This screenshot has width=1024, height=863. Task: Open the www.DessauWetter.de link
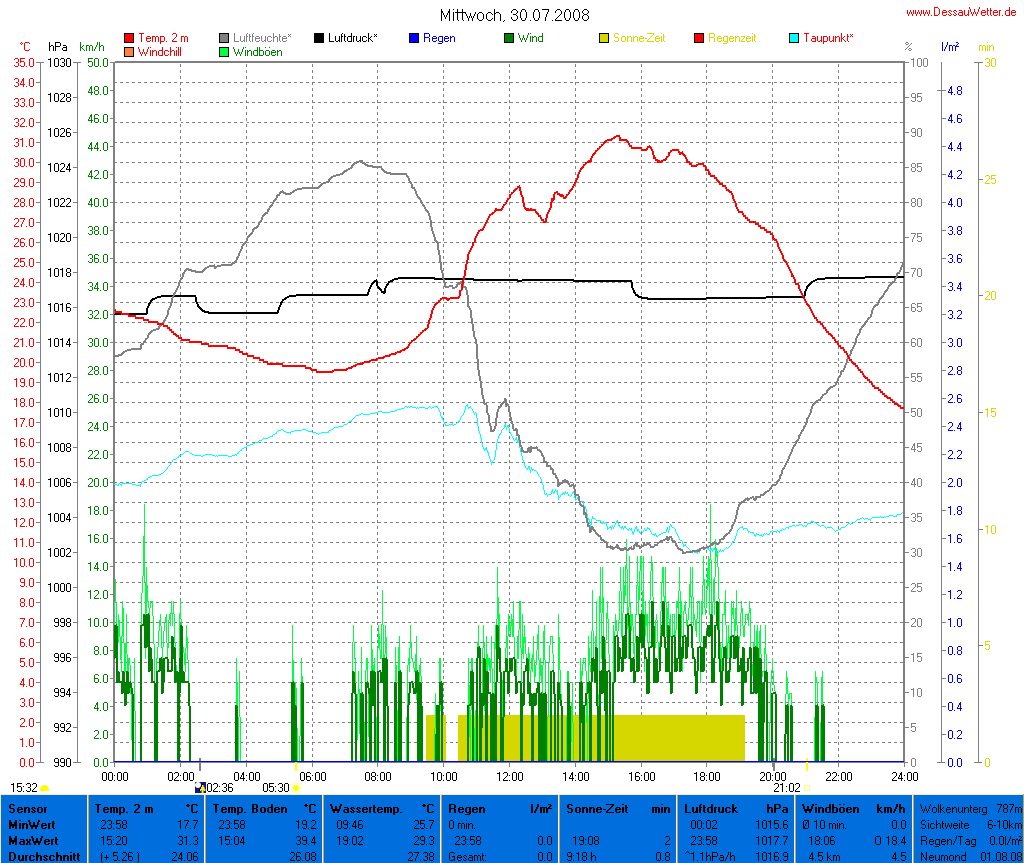pyautogui.click(x=961, y=12)
